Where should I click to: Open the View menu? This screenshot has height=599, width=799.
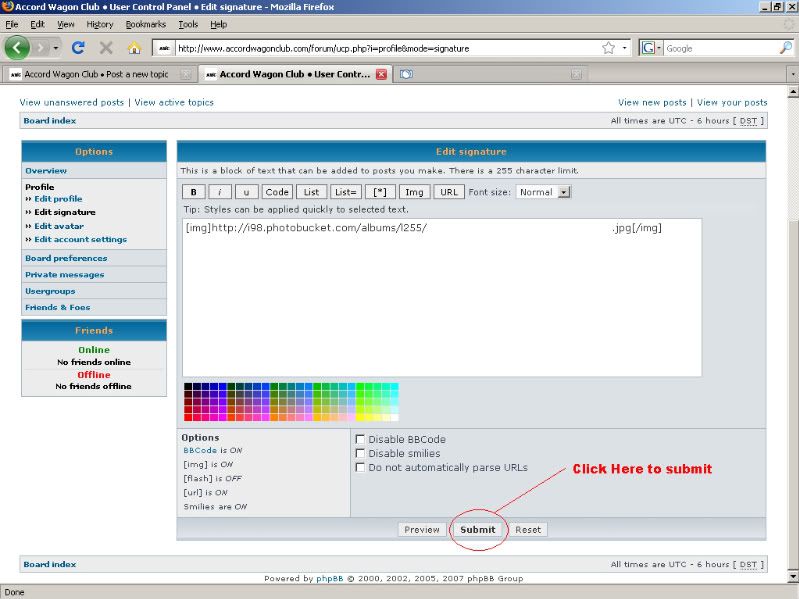coord(66,24)
